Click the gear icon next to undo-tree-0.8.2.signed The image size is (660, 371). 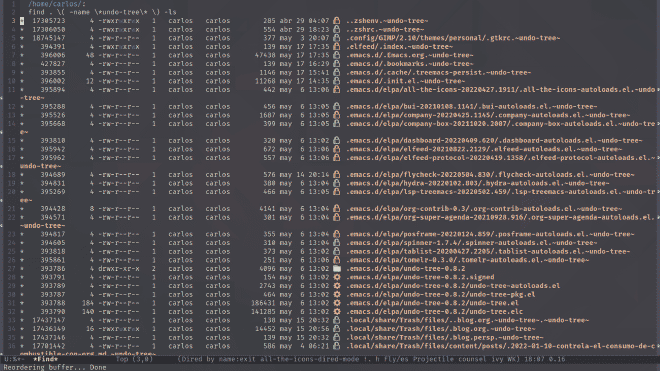tap(337, 277)
